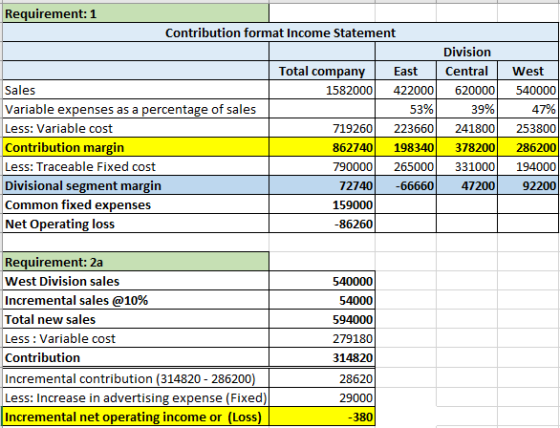560x428 pixels.
Task: Select the 'Less: Variable cost' label in Requirement 1
Action: tap(136, 128)
